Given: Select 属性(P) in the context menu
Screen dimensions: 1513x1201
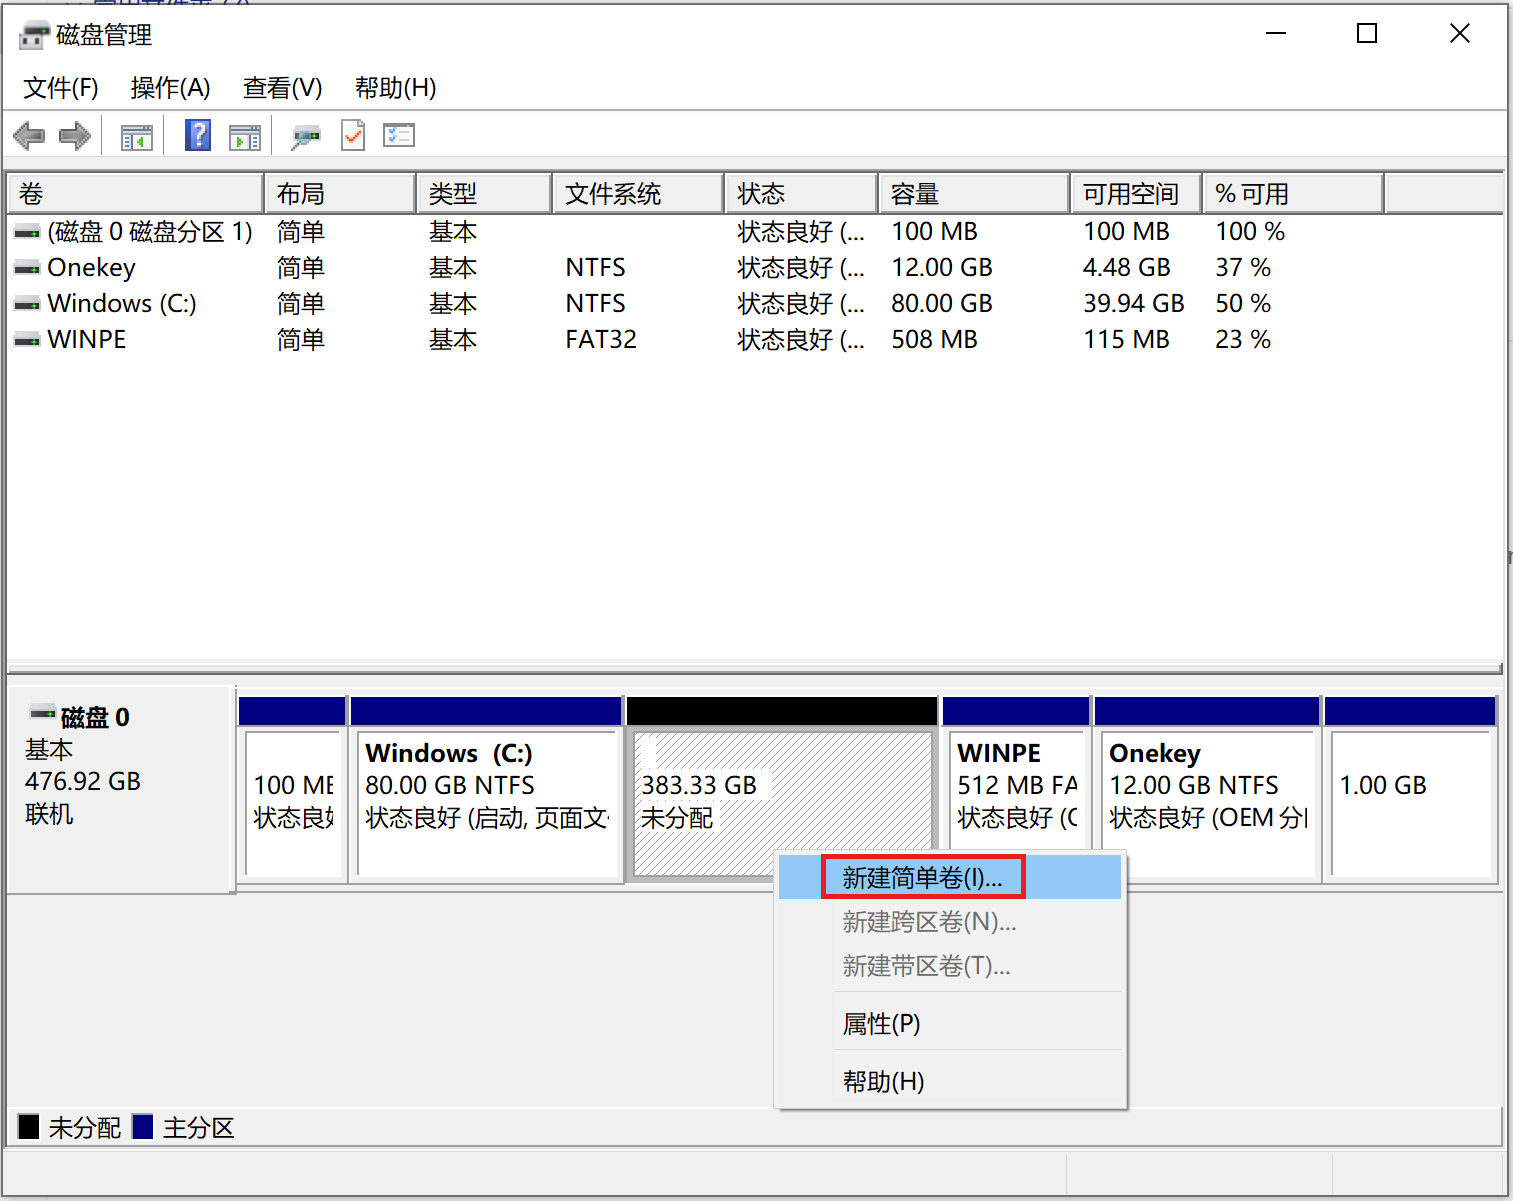Looking at the screenshot, I should point(881,1024).
